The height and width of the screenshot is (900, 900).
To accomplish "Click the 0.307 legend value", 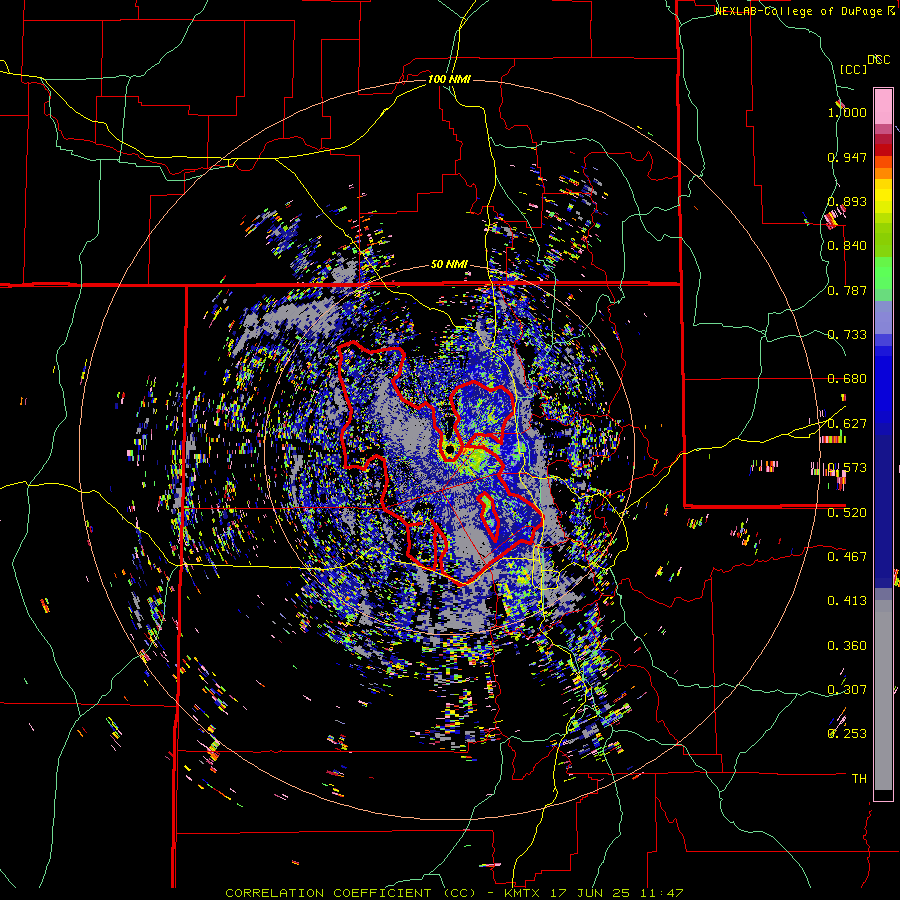I will 847,690.
